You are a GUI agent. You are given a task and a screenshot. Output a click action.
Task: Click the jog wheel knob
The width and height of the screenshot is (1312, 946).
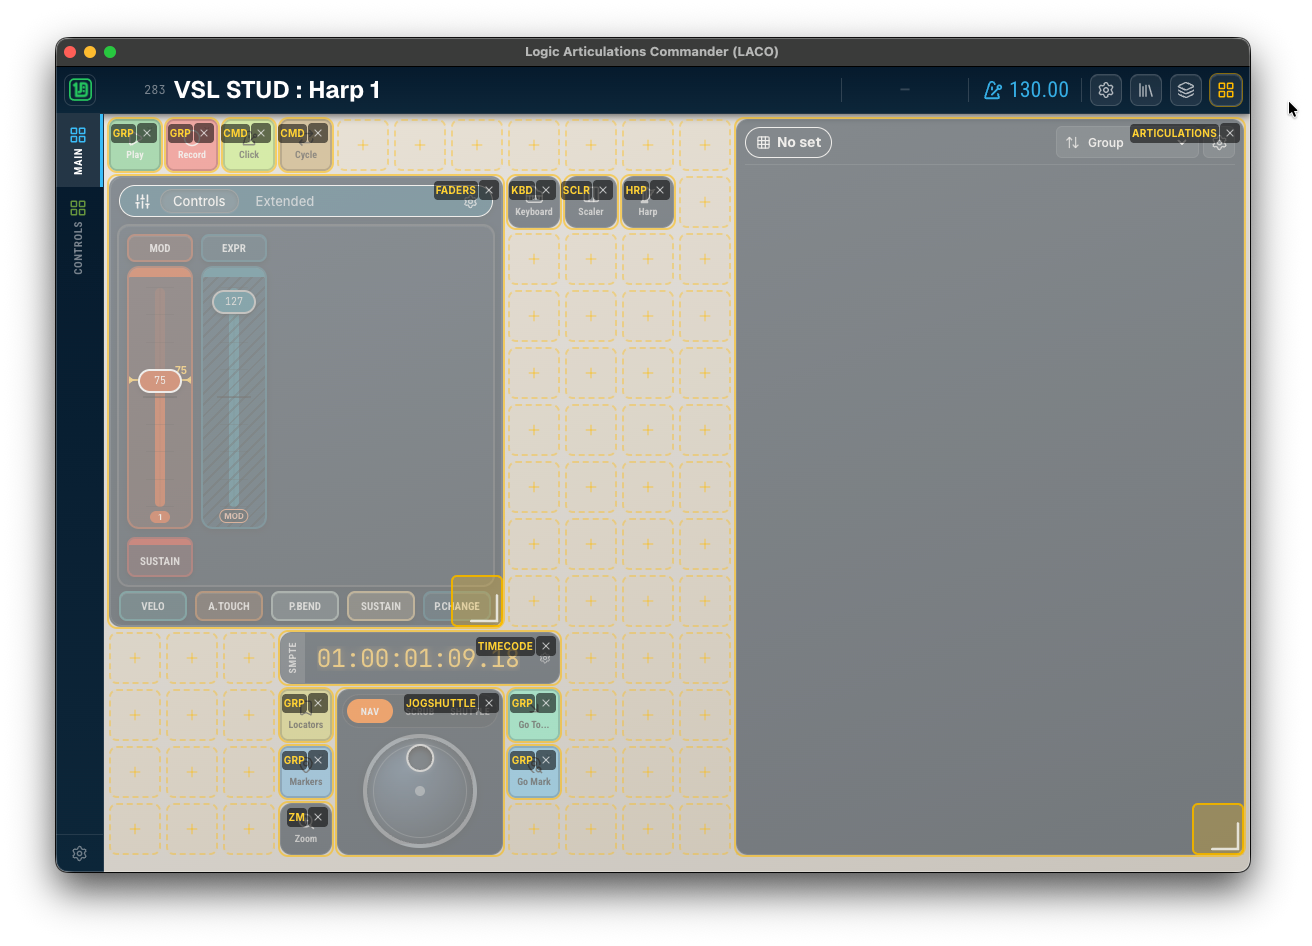tap(420, 758)
